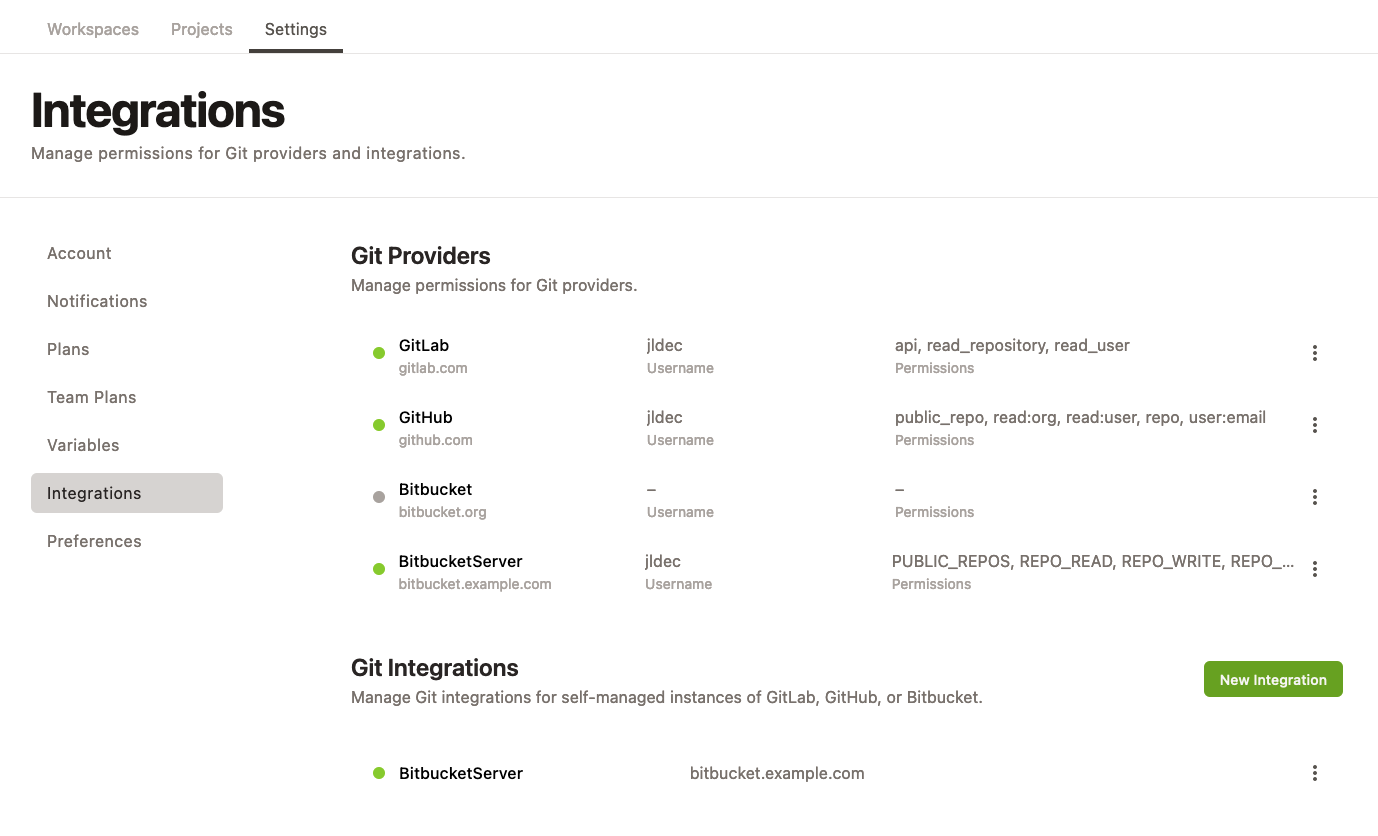Image resolution: width=1378 pixels, height=836 pixels.
Task: Open the GitLab provider options menu
Action: (1314, 352)
